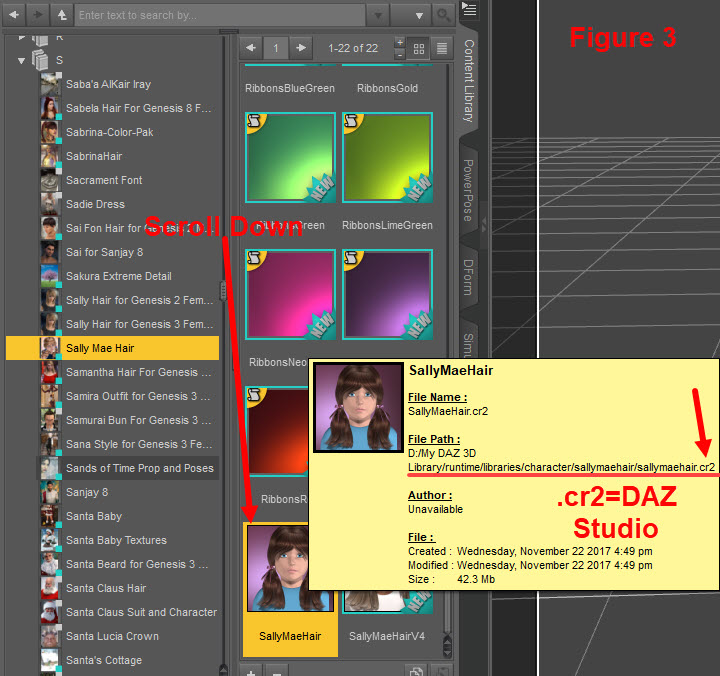Switch to list view layout

442,47
